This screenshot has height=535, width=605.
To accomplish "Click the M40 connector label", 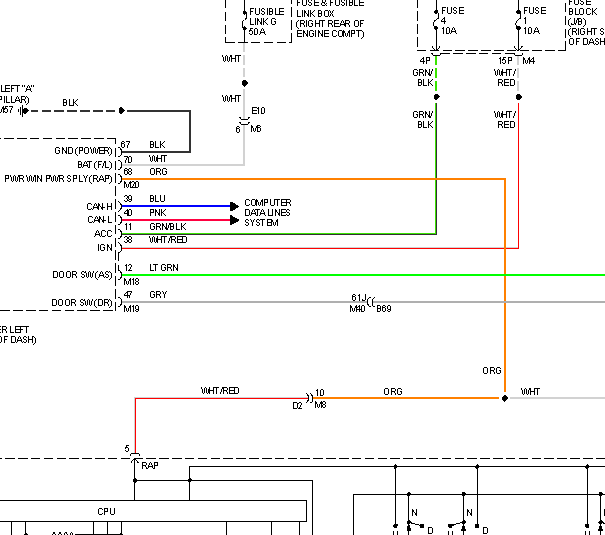I will click(x=357, y=309).
